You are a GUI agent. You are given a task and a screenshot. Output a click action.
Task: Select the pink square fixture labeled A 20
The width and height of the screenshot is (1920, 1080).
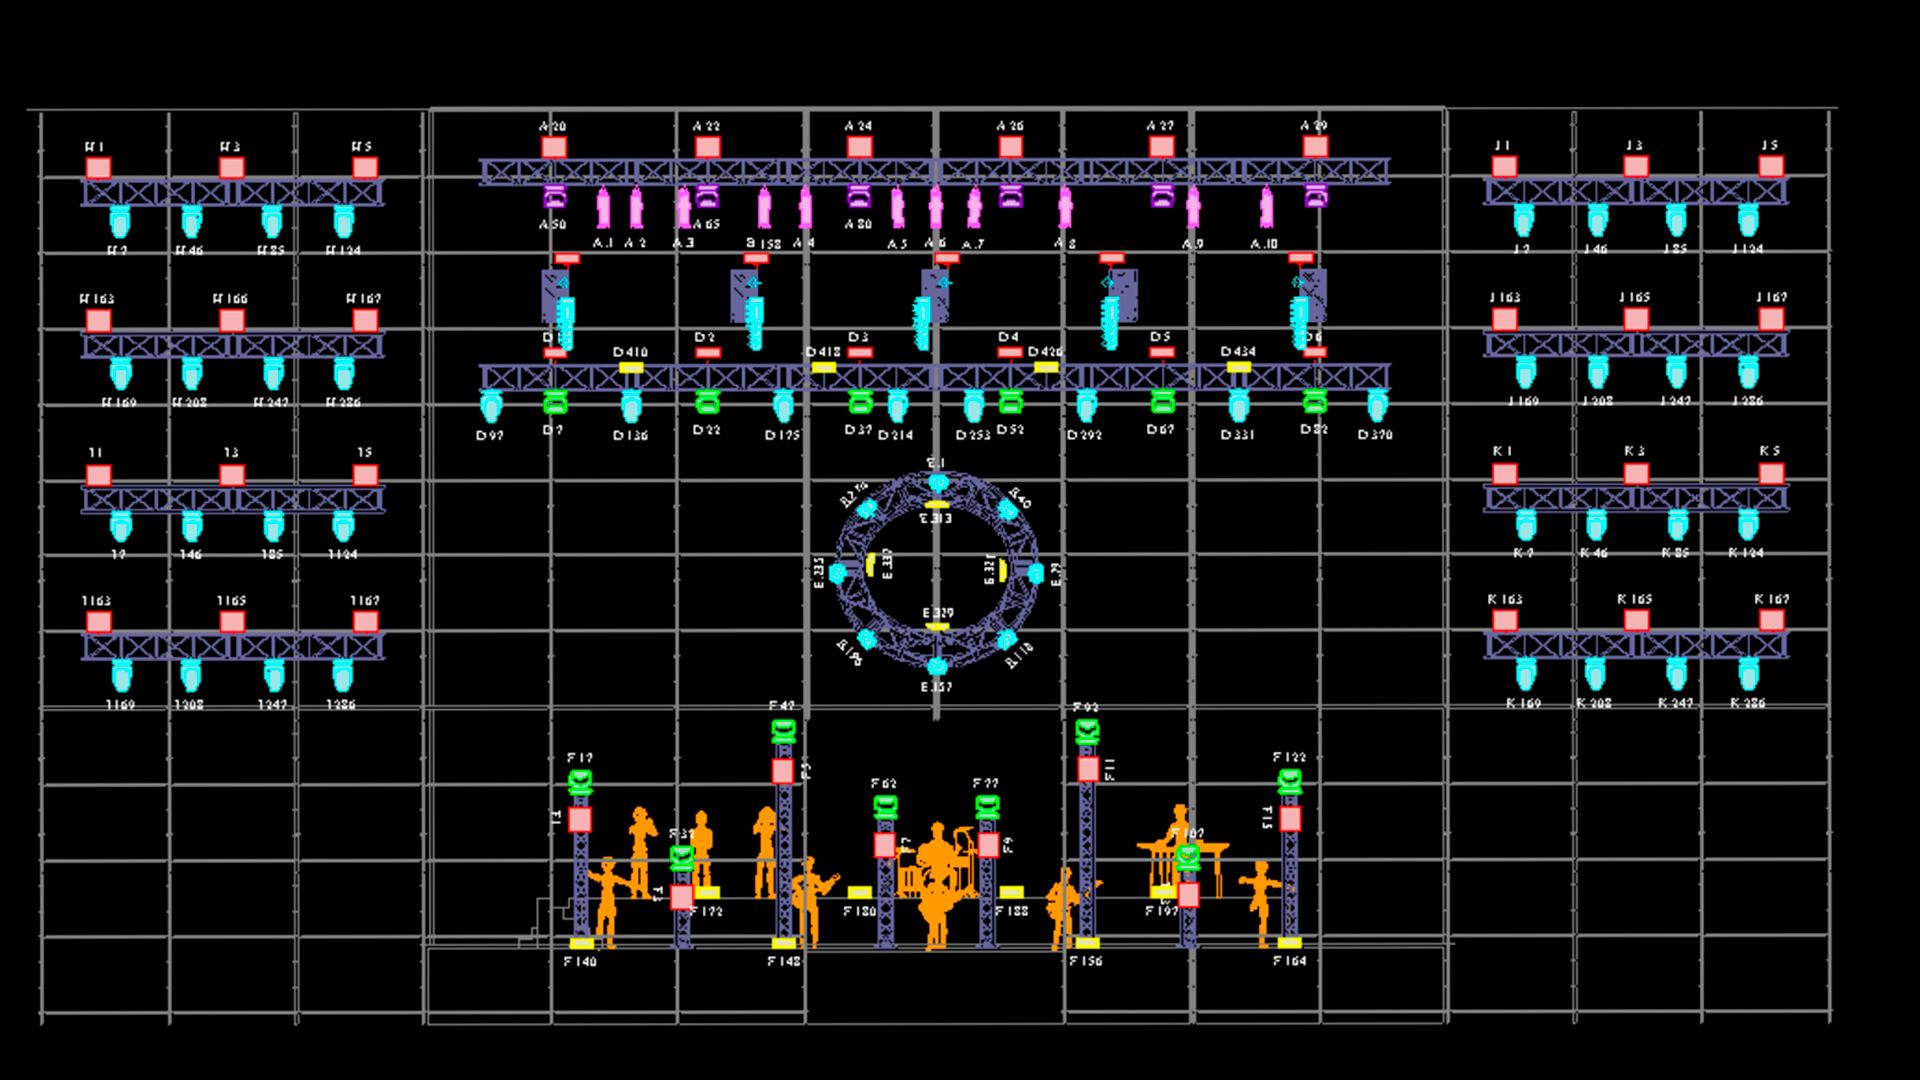pos(554,148)
